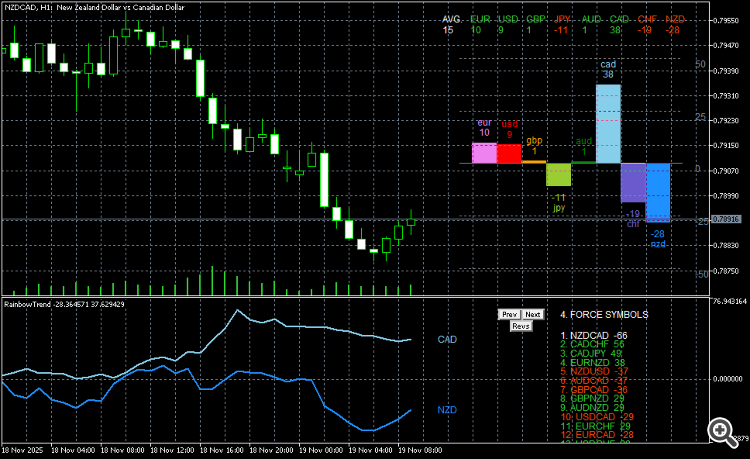Click the 0.79550 price axis label
Viewport: 750px width, 459px height.
[726, 21]
